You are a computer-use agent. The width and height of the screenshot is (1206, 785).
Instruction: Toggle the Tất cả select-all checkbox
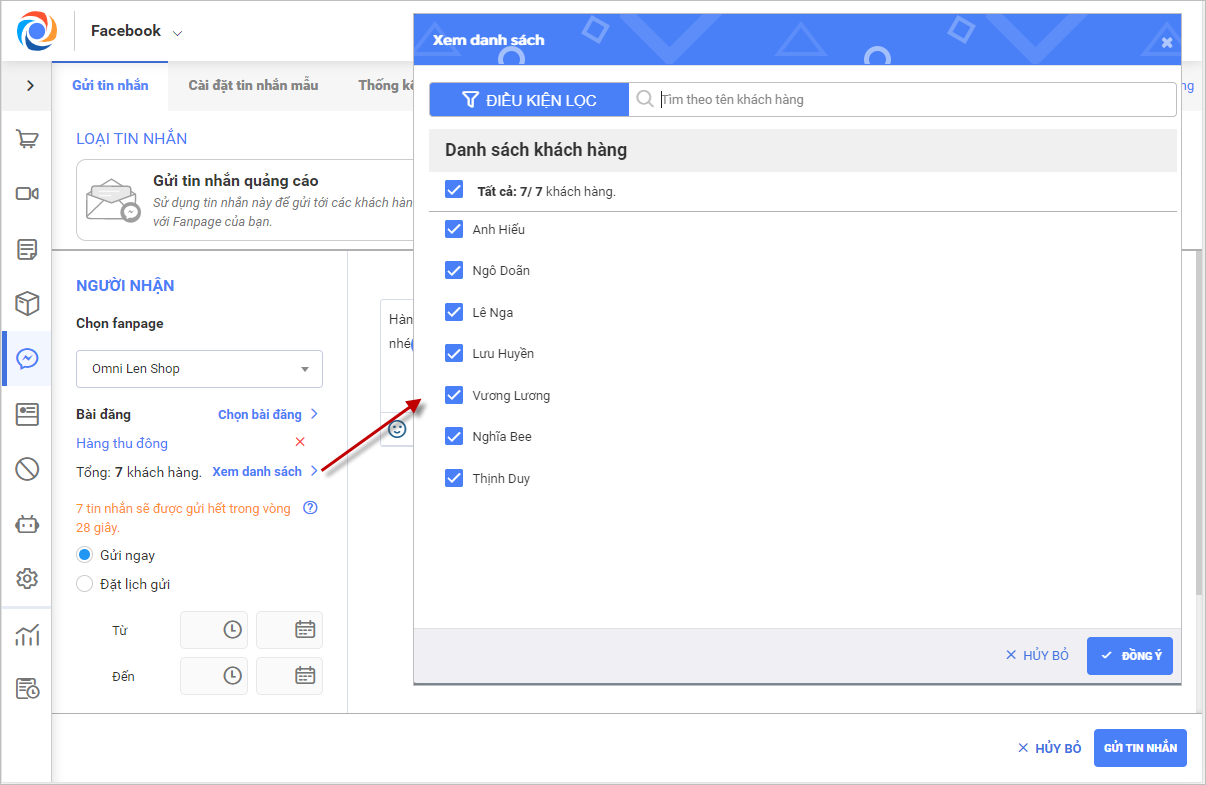[x=454, y=190]
